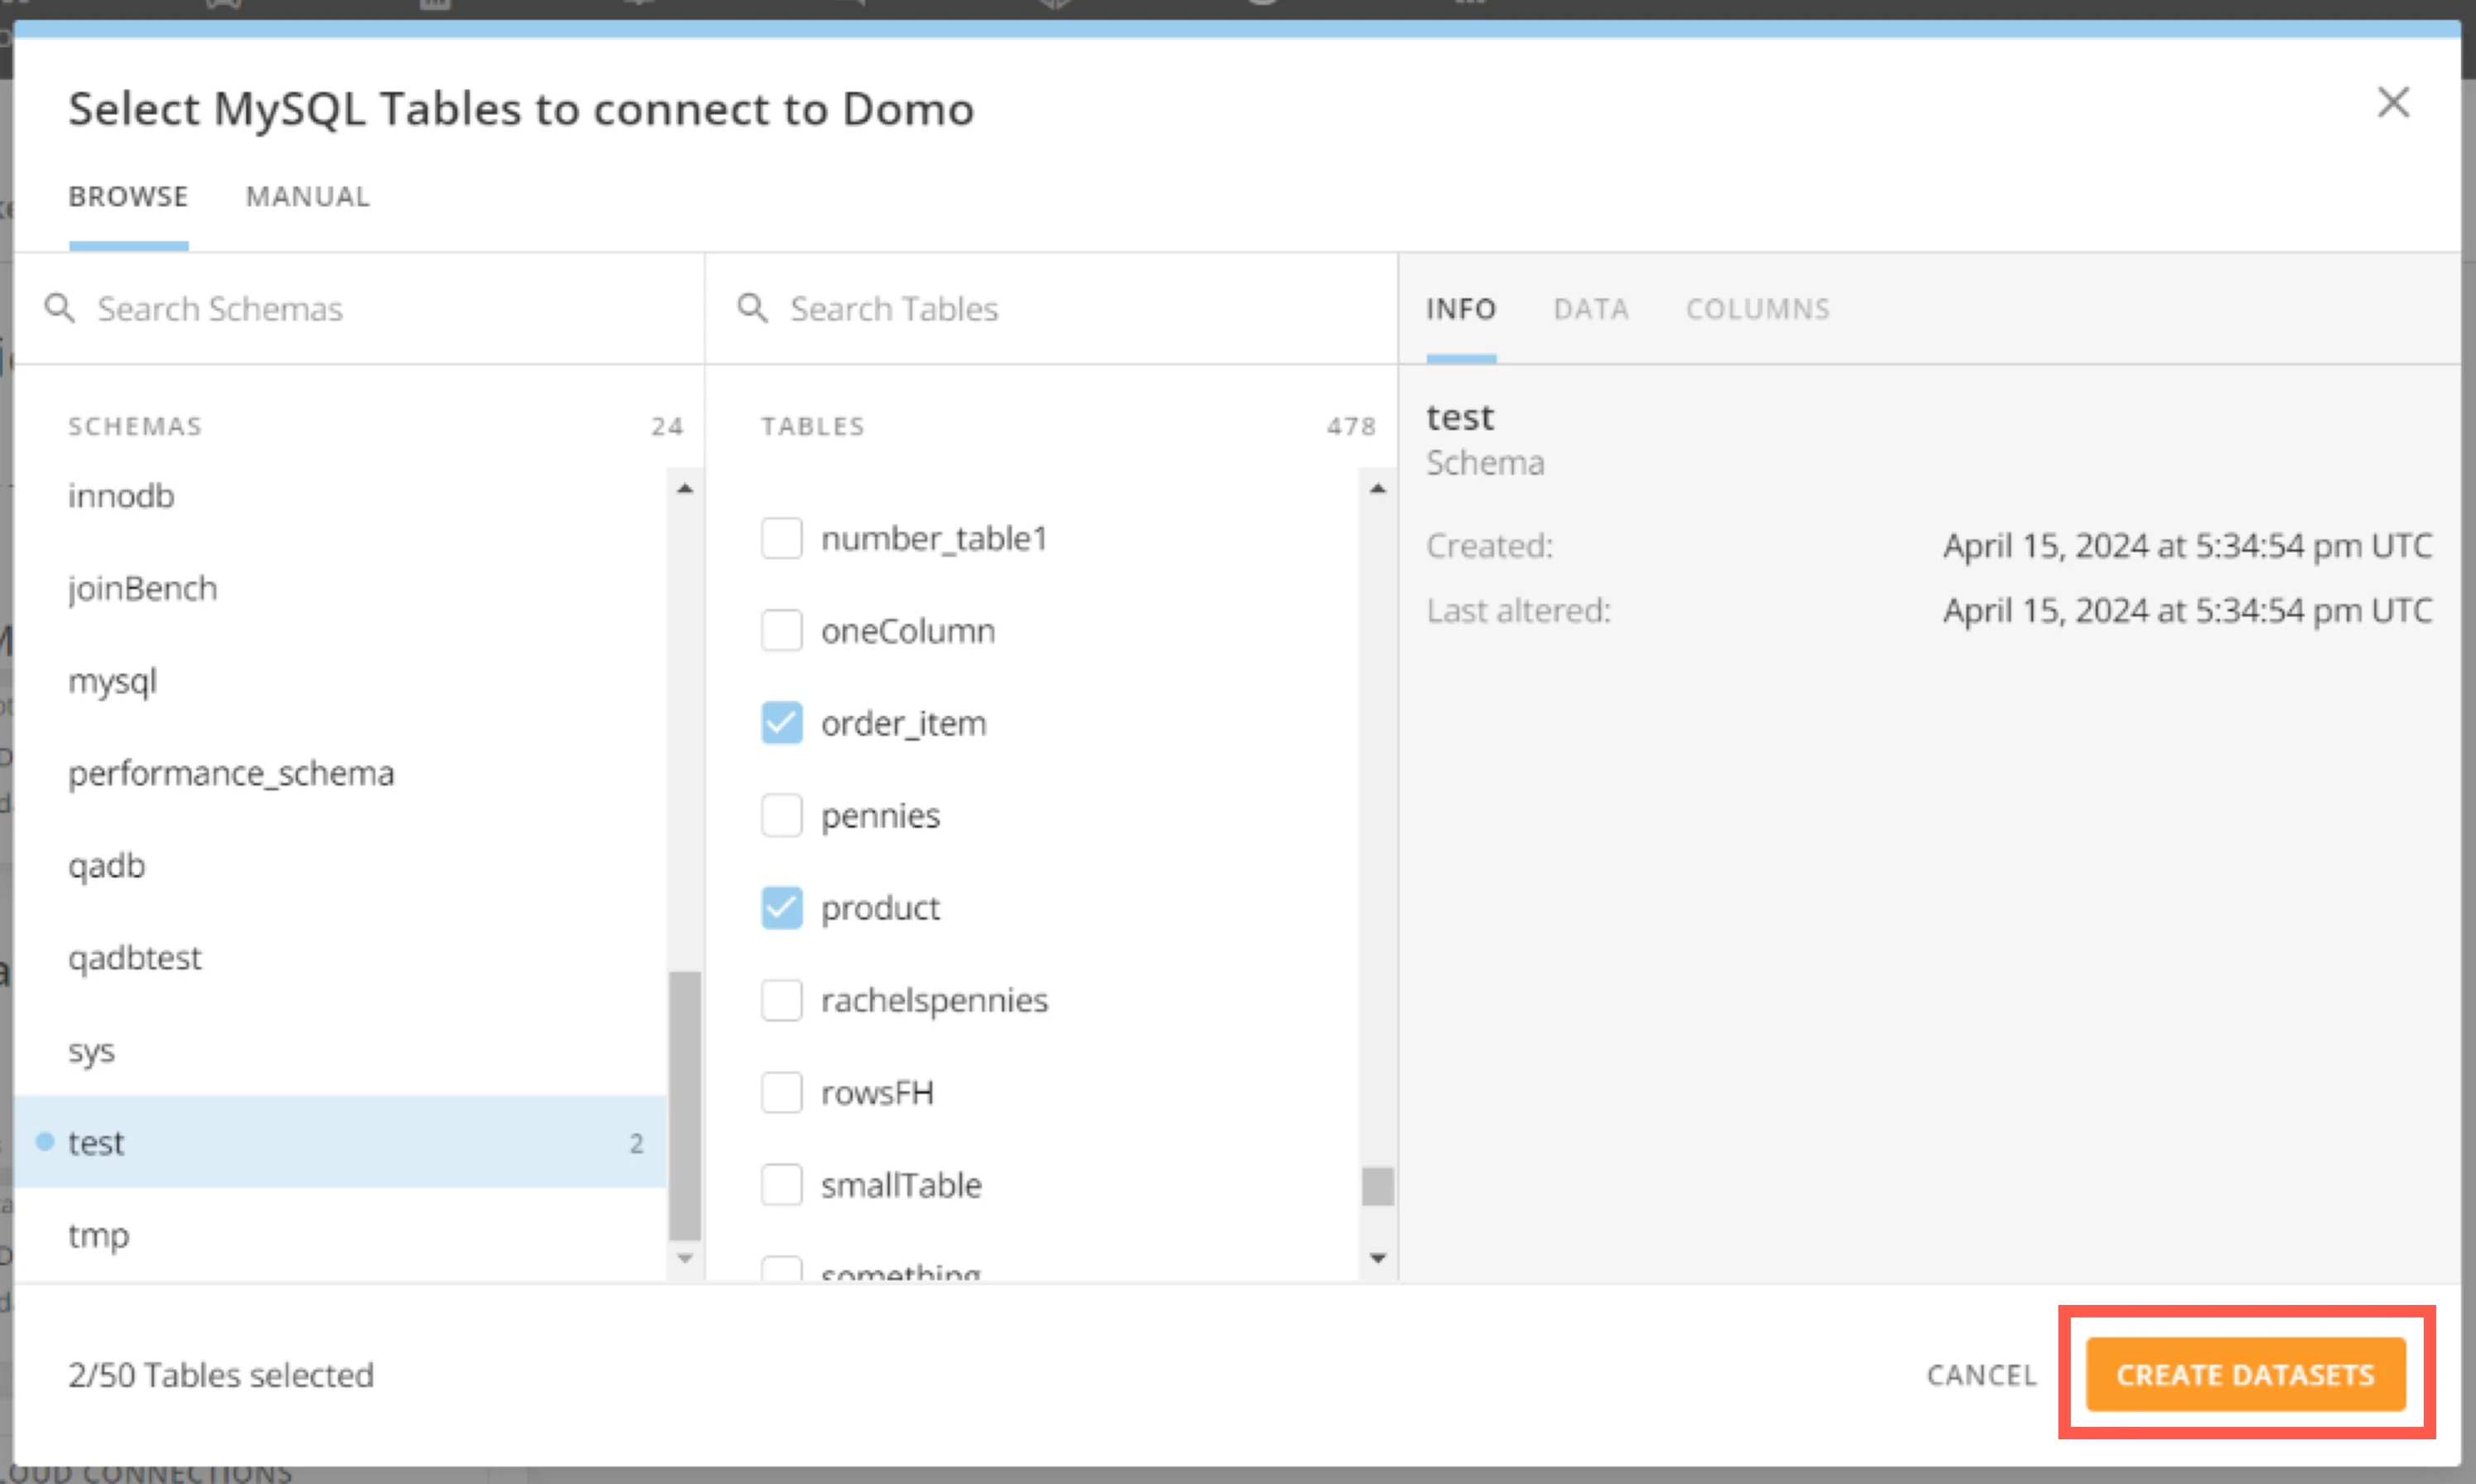
Task: Select the joinBench schema
Action: coord(340,588)
